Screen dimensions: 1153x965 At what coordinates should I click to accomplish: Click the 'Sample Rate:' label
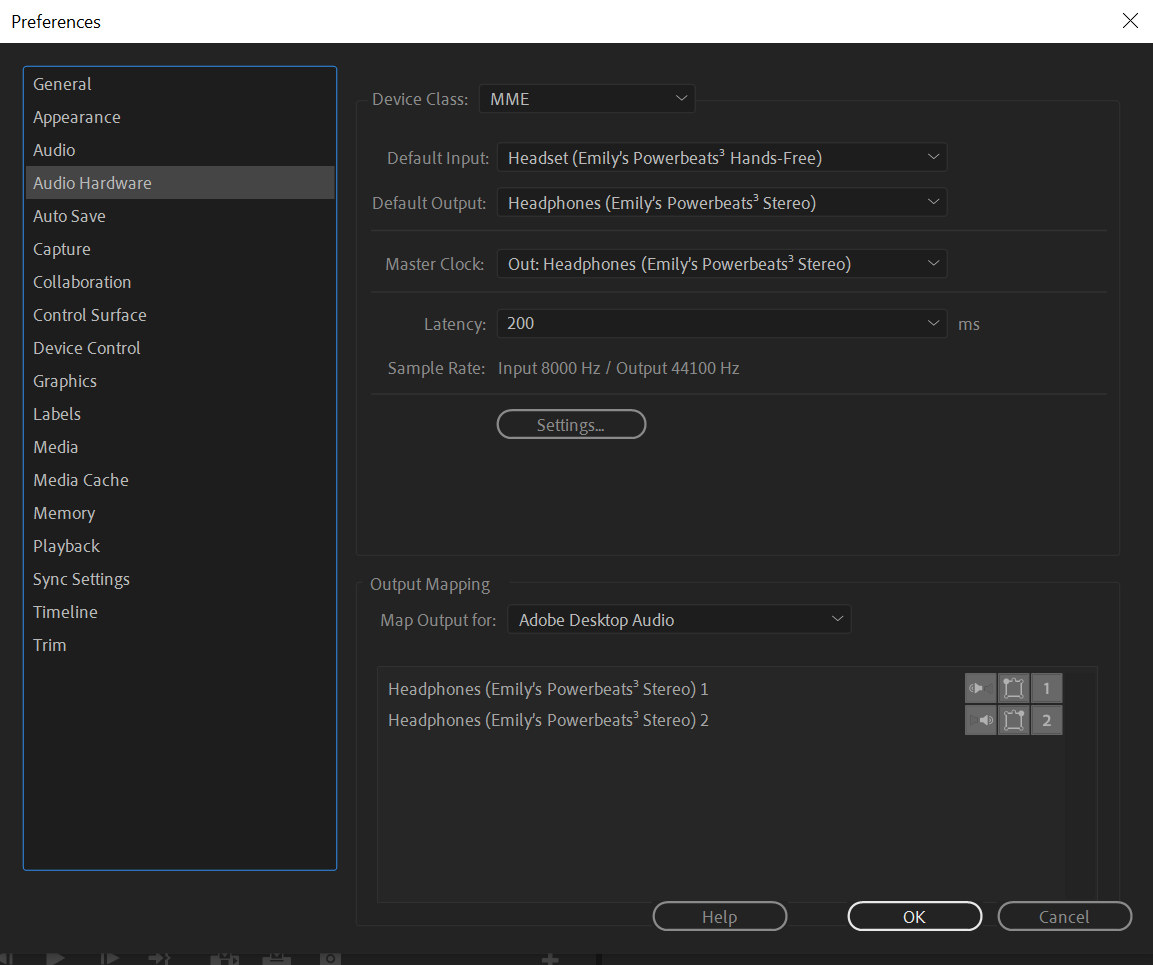[436, 368]
